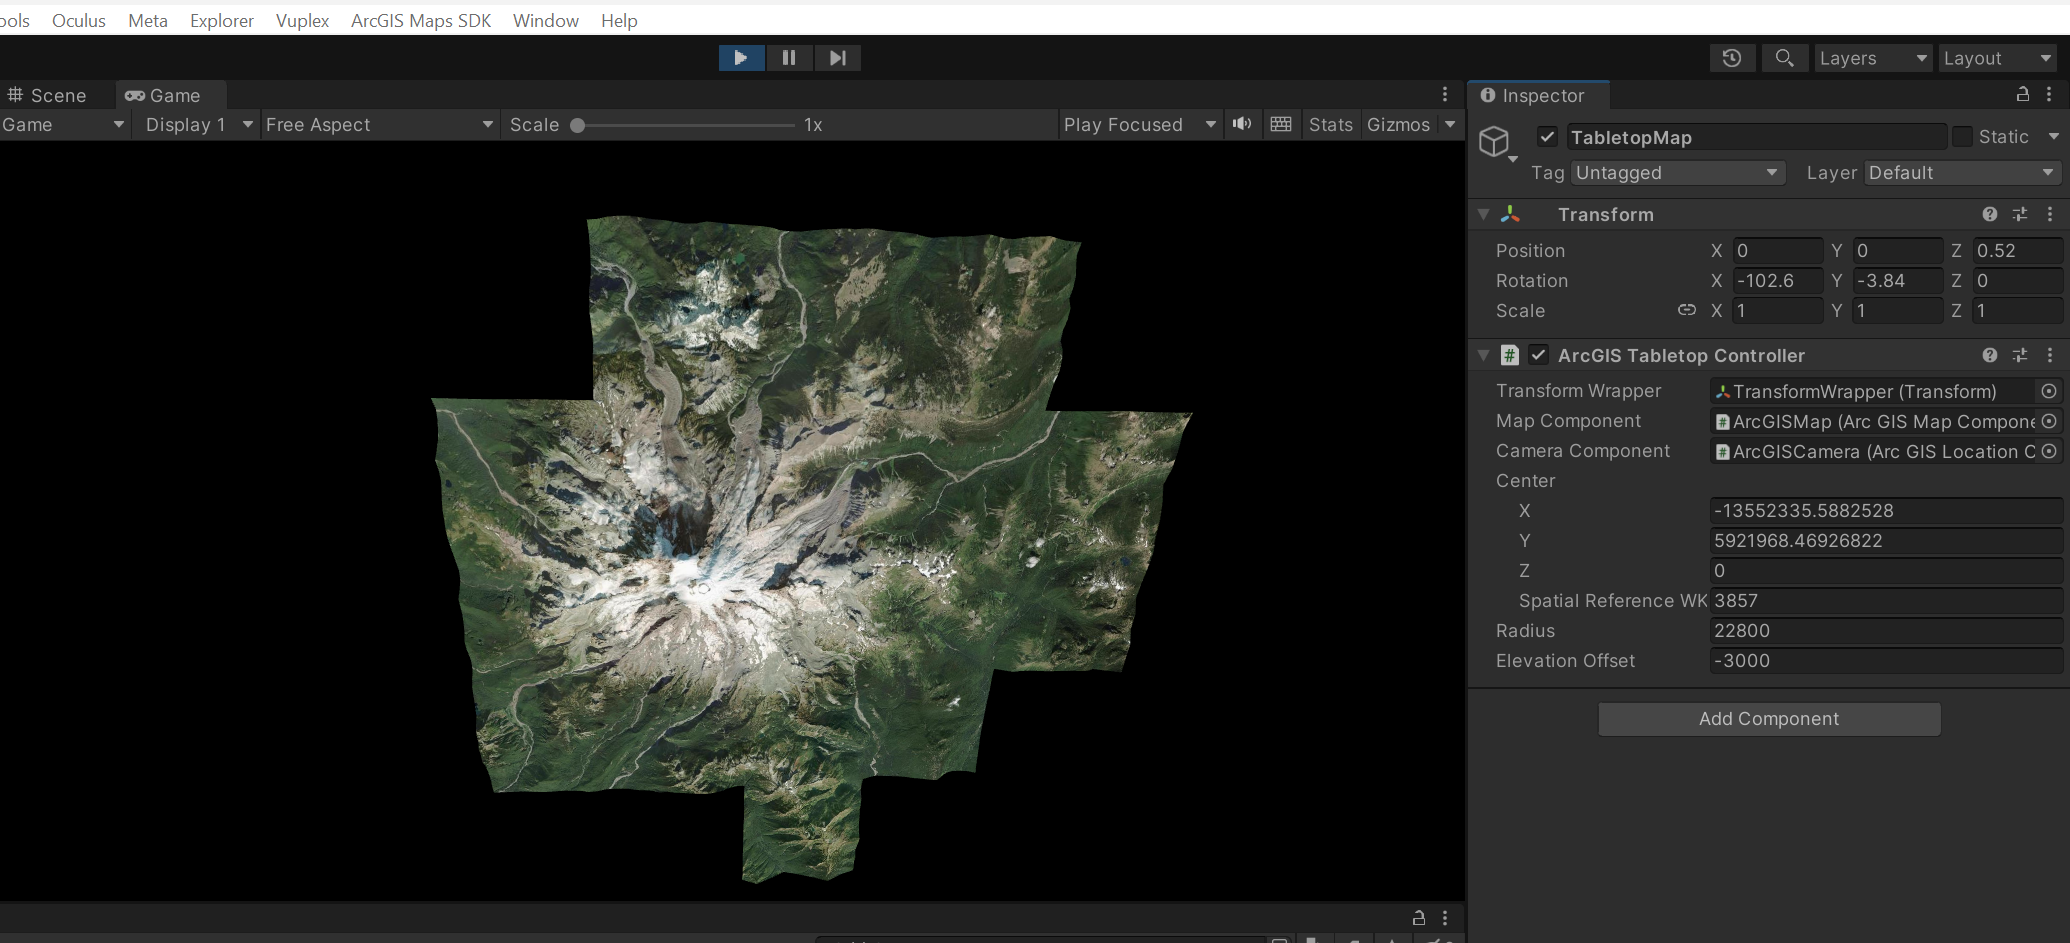Collapse the Transform component foldout
This screenshot has height=943, width=2070.
click(x=1483, y=214)
